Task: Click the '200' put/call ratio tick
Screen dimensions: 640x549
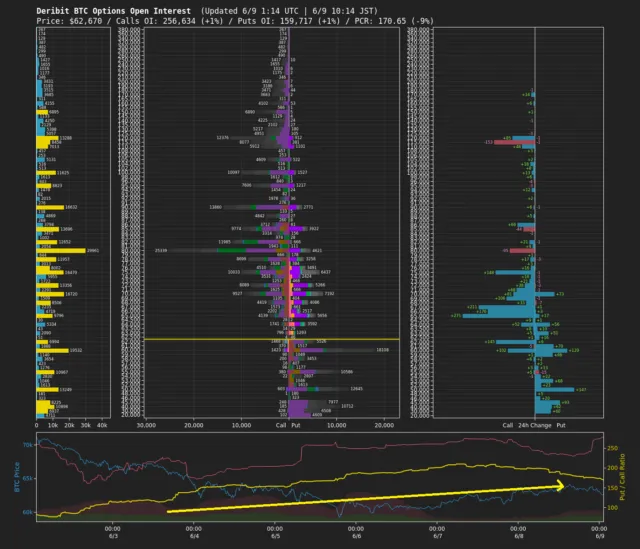Action: click(612, 468)
